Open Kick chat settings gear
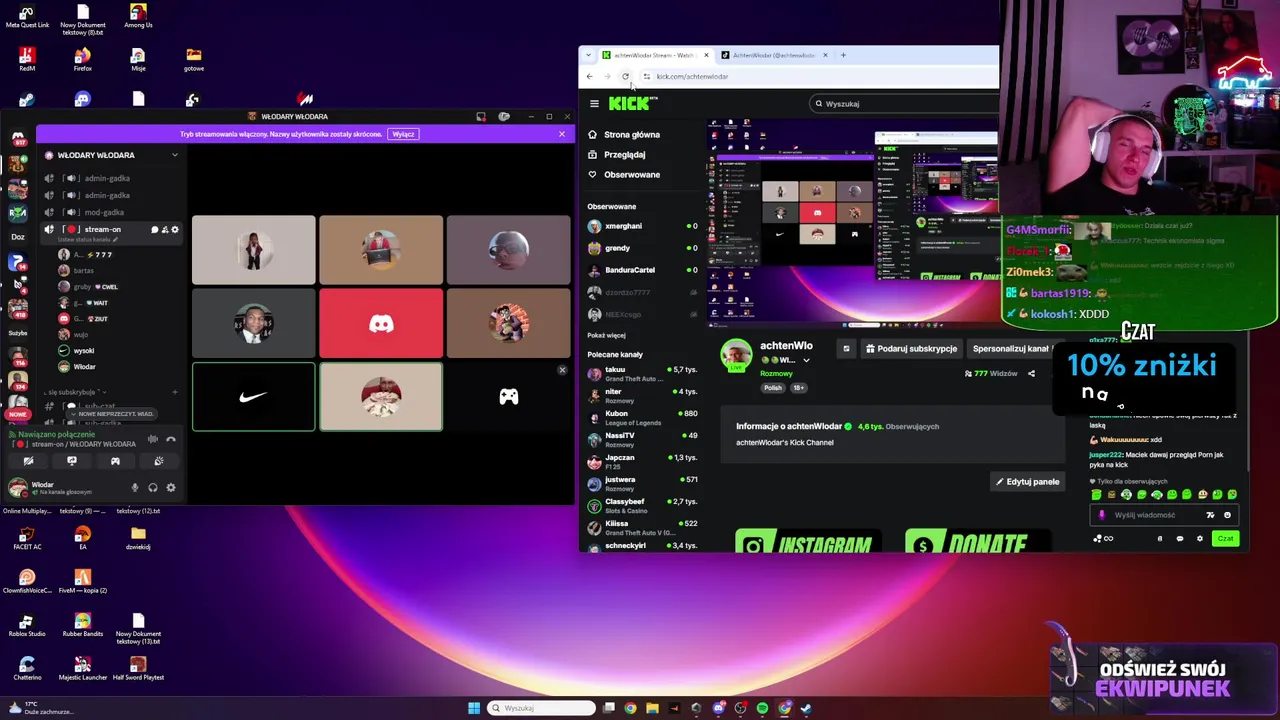 click(1200, 539)
